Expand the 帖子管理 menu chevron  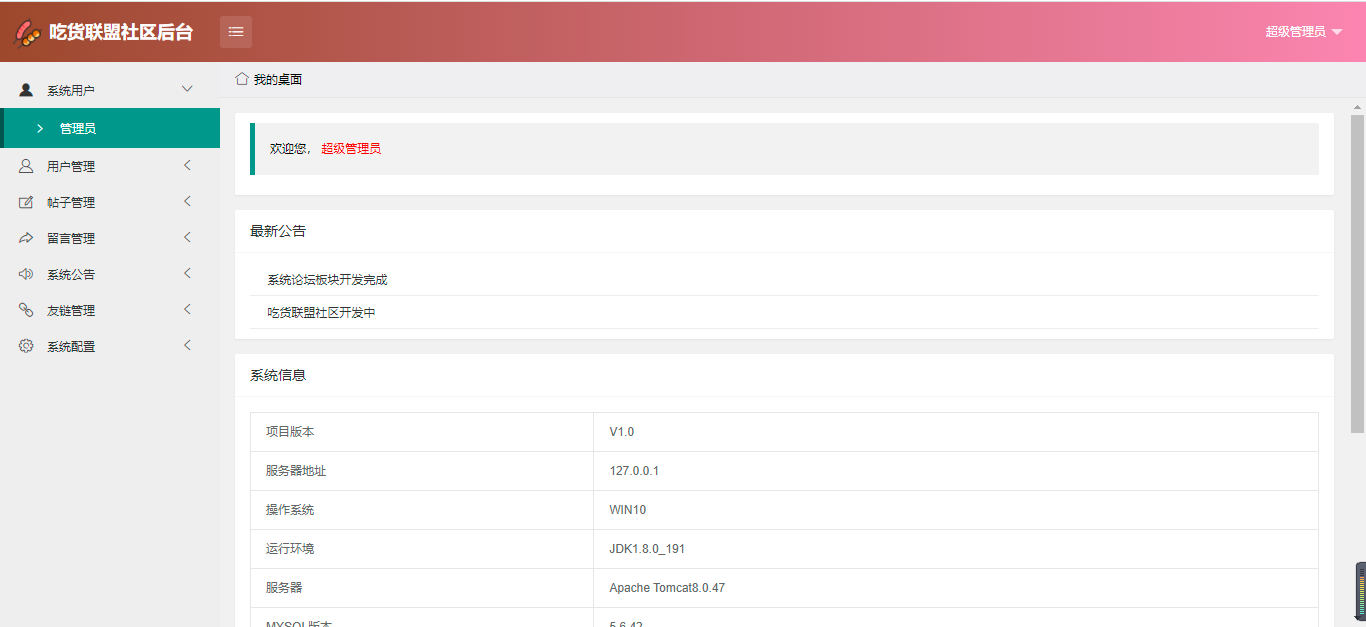pyautogui.click(x=187, y=201)
